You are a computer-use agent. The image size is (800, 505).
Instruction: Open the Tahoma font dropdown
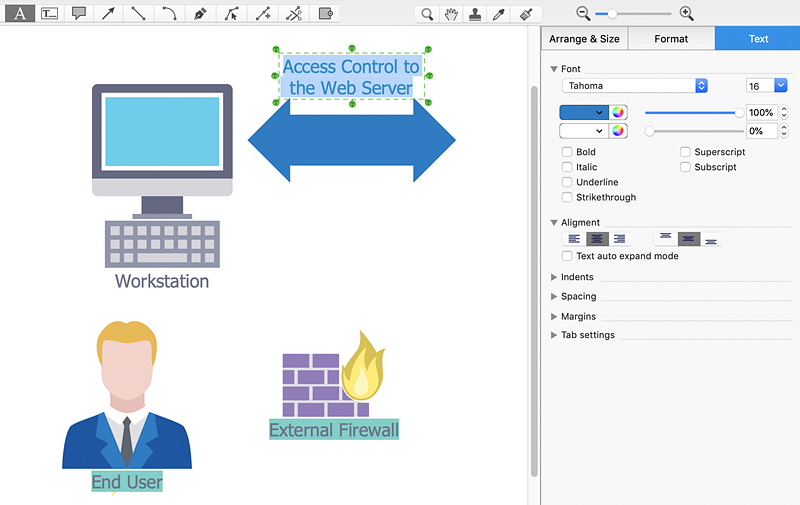click(x=635, y=86)
